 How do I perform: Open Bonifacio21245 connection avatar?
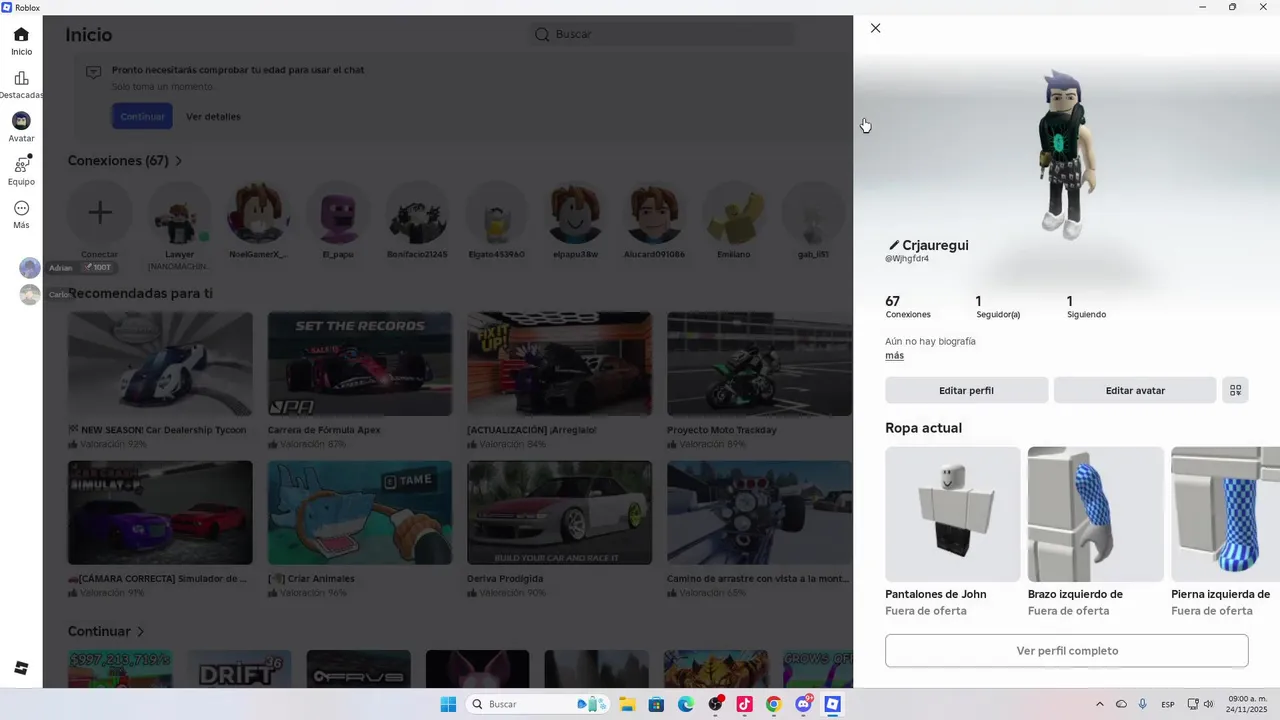coord(417,212)
